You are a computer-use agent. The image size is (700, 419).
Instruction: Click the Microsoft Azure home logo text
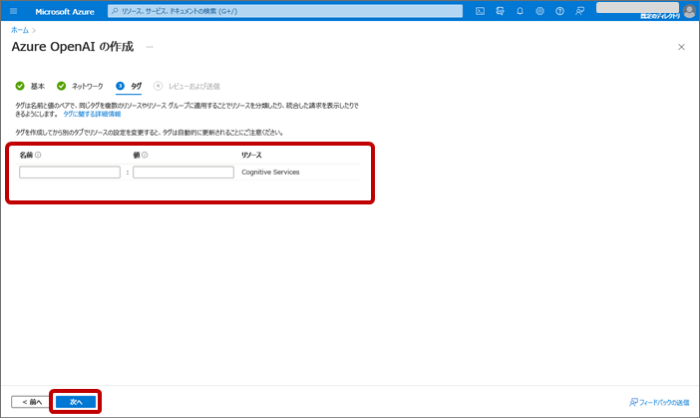[x=65, y=12]
